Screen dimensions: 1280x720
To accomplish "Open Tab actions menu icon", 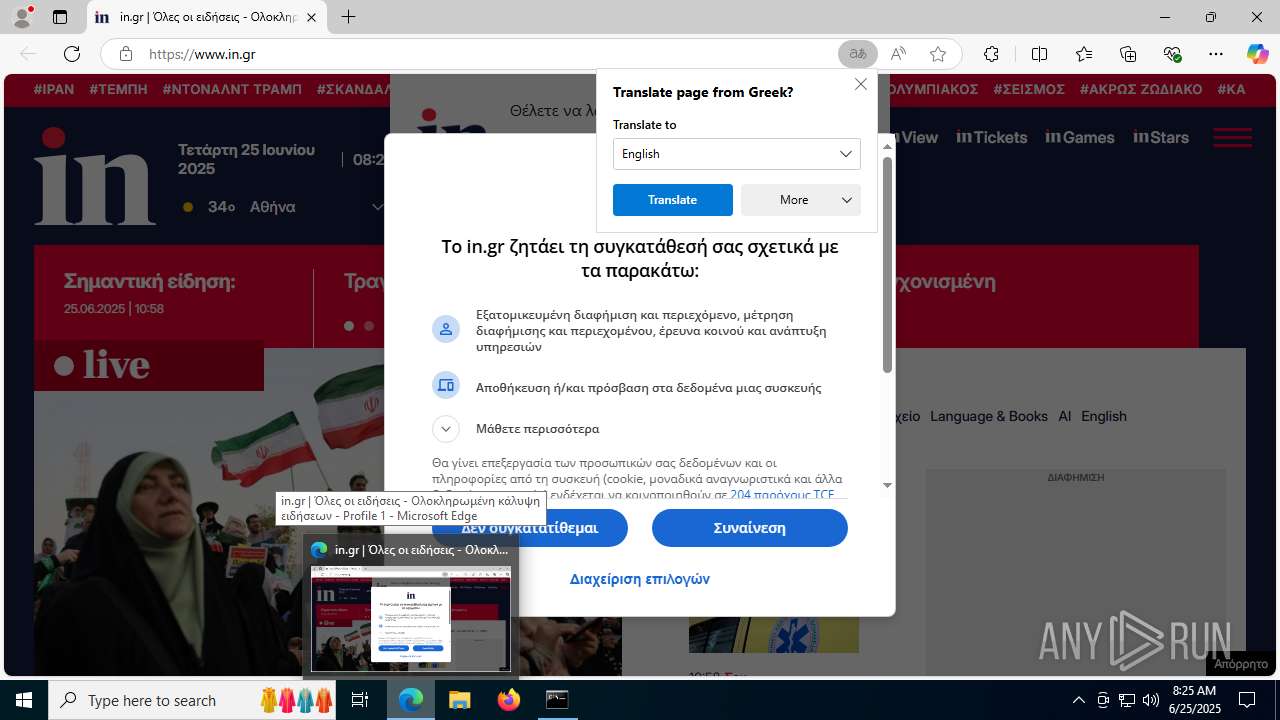I will click(60, 17).
